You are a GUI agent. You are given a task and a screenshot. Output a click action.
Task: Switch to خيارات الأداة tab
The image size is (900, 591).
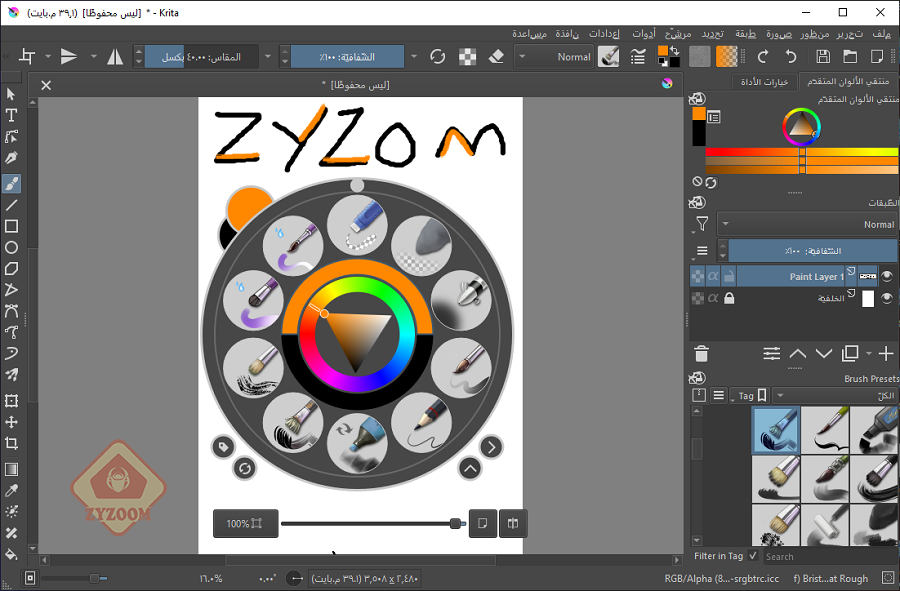(765, 82)
